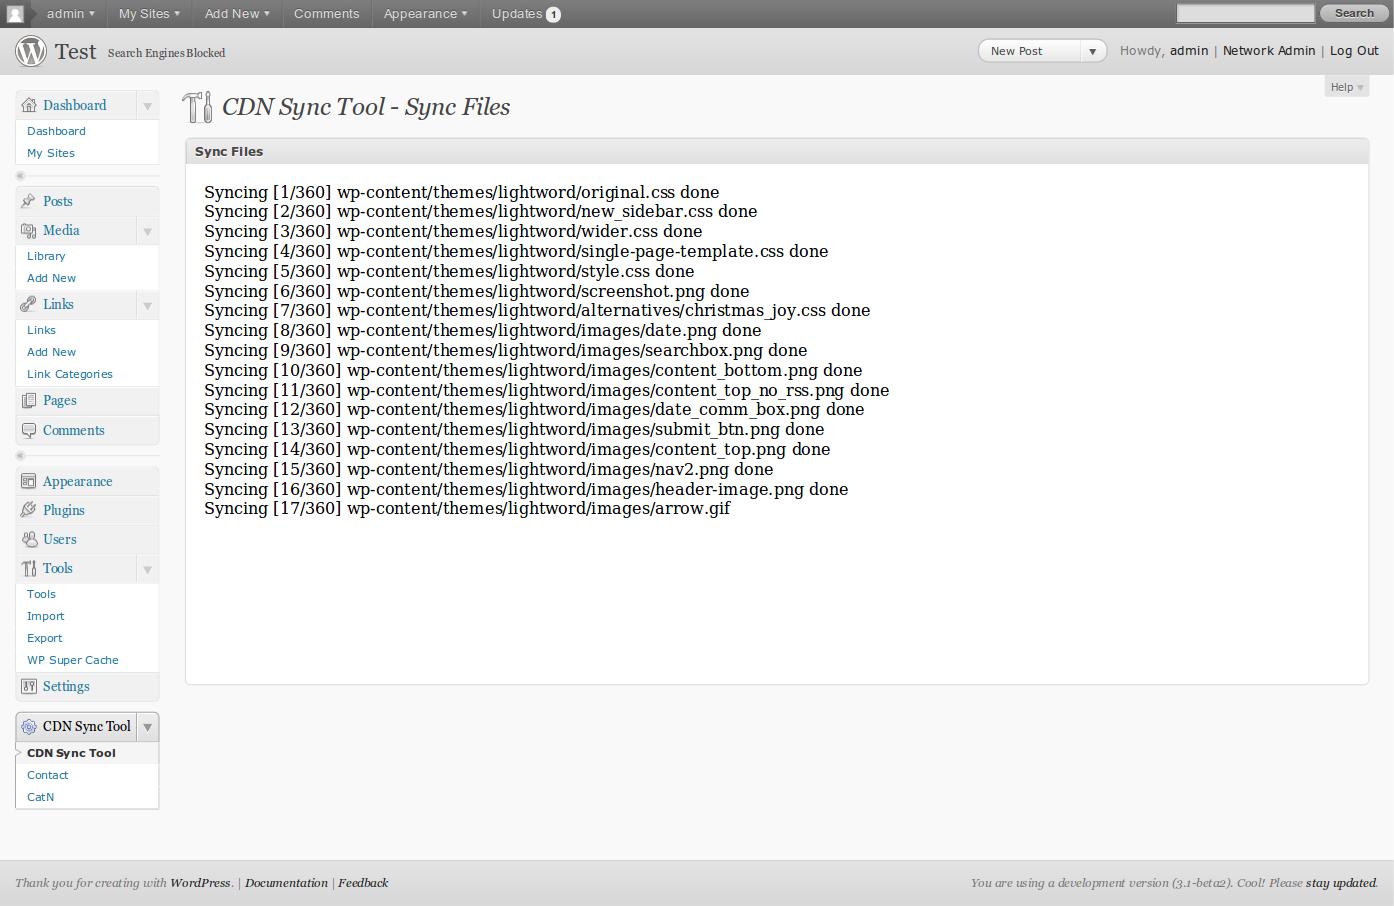Click the WordPress logo icon

pyautogui.click(x=31, y=51)
